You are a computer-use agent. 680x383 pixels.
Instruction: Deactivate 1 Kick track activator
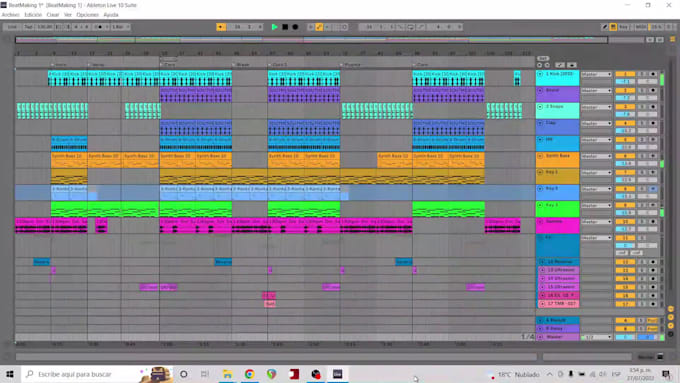click(x=625, y=74)
